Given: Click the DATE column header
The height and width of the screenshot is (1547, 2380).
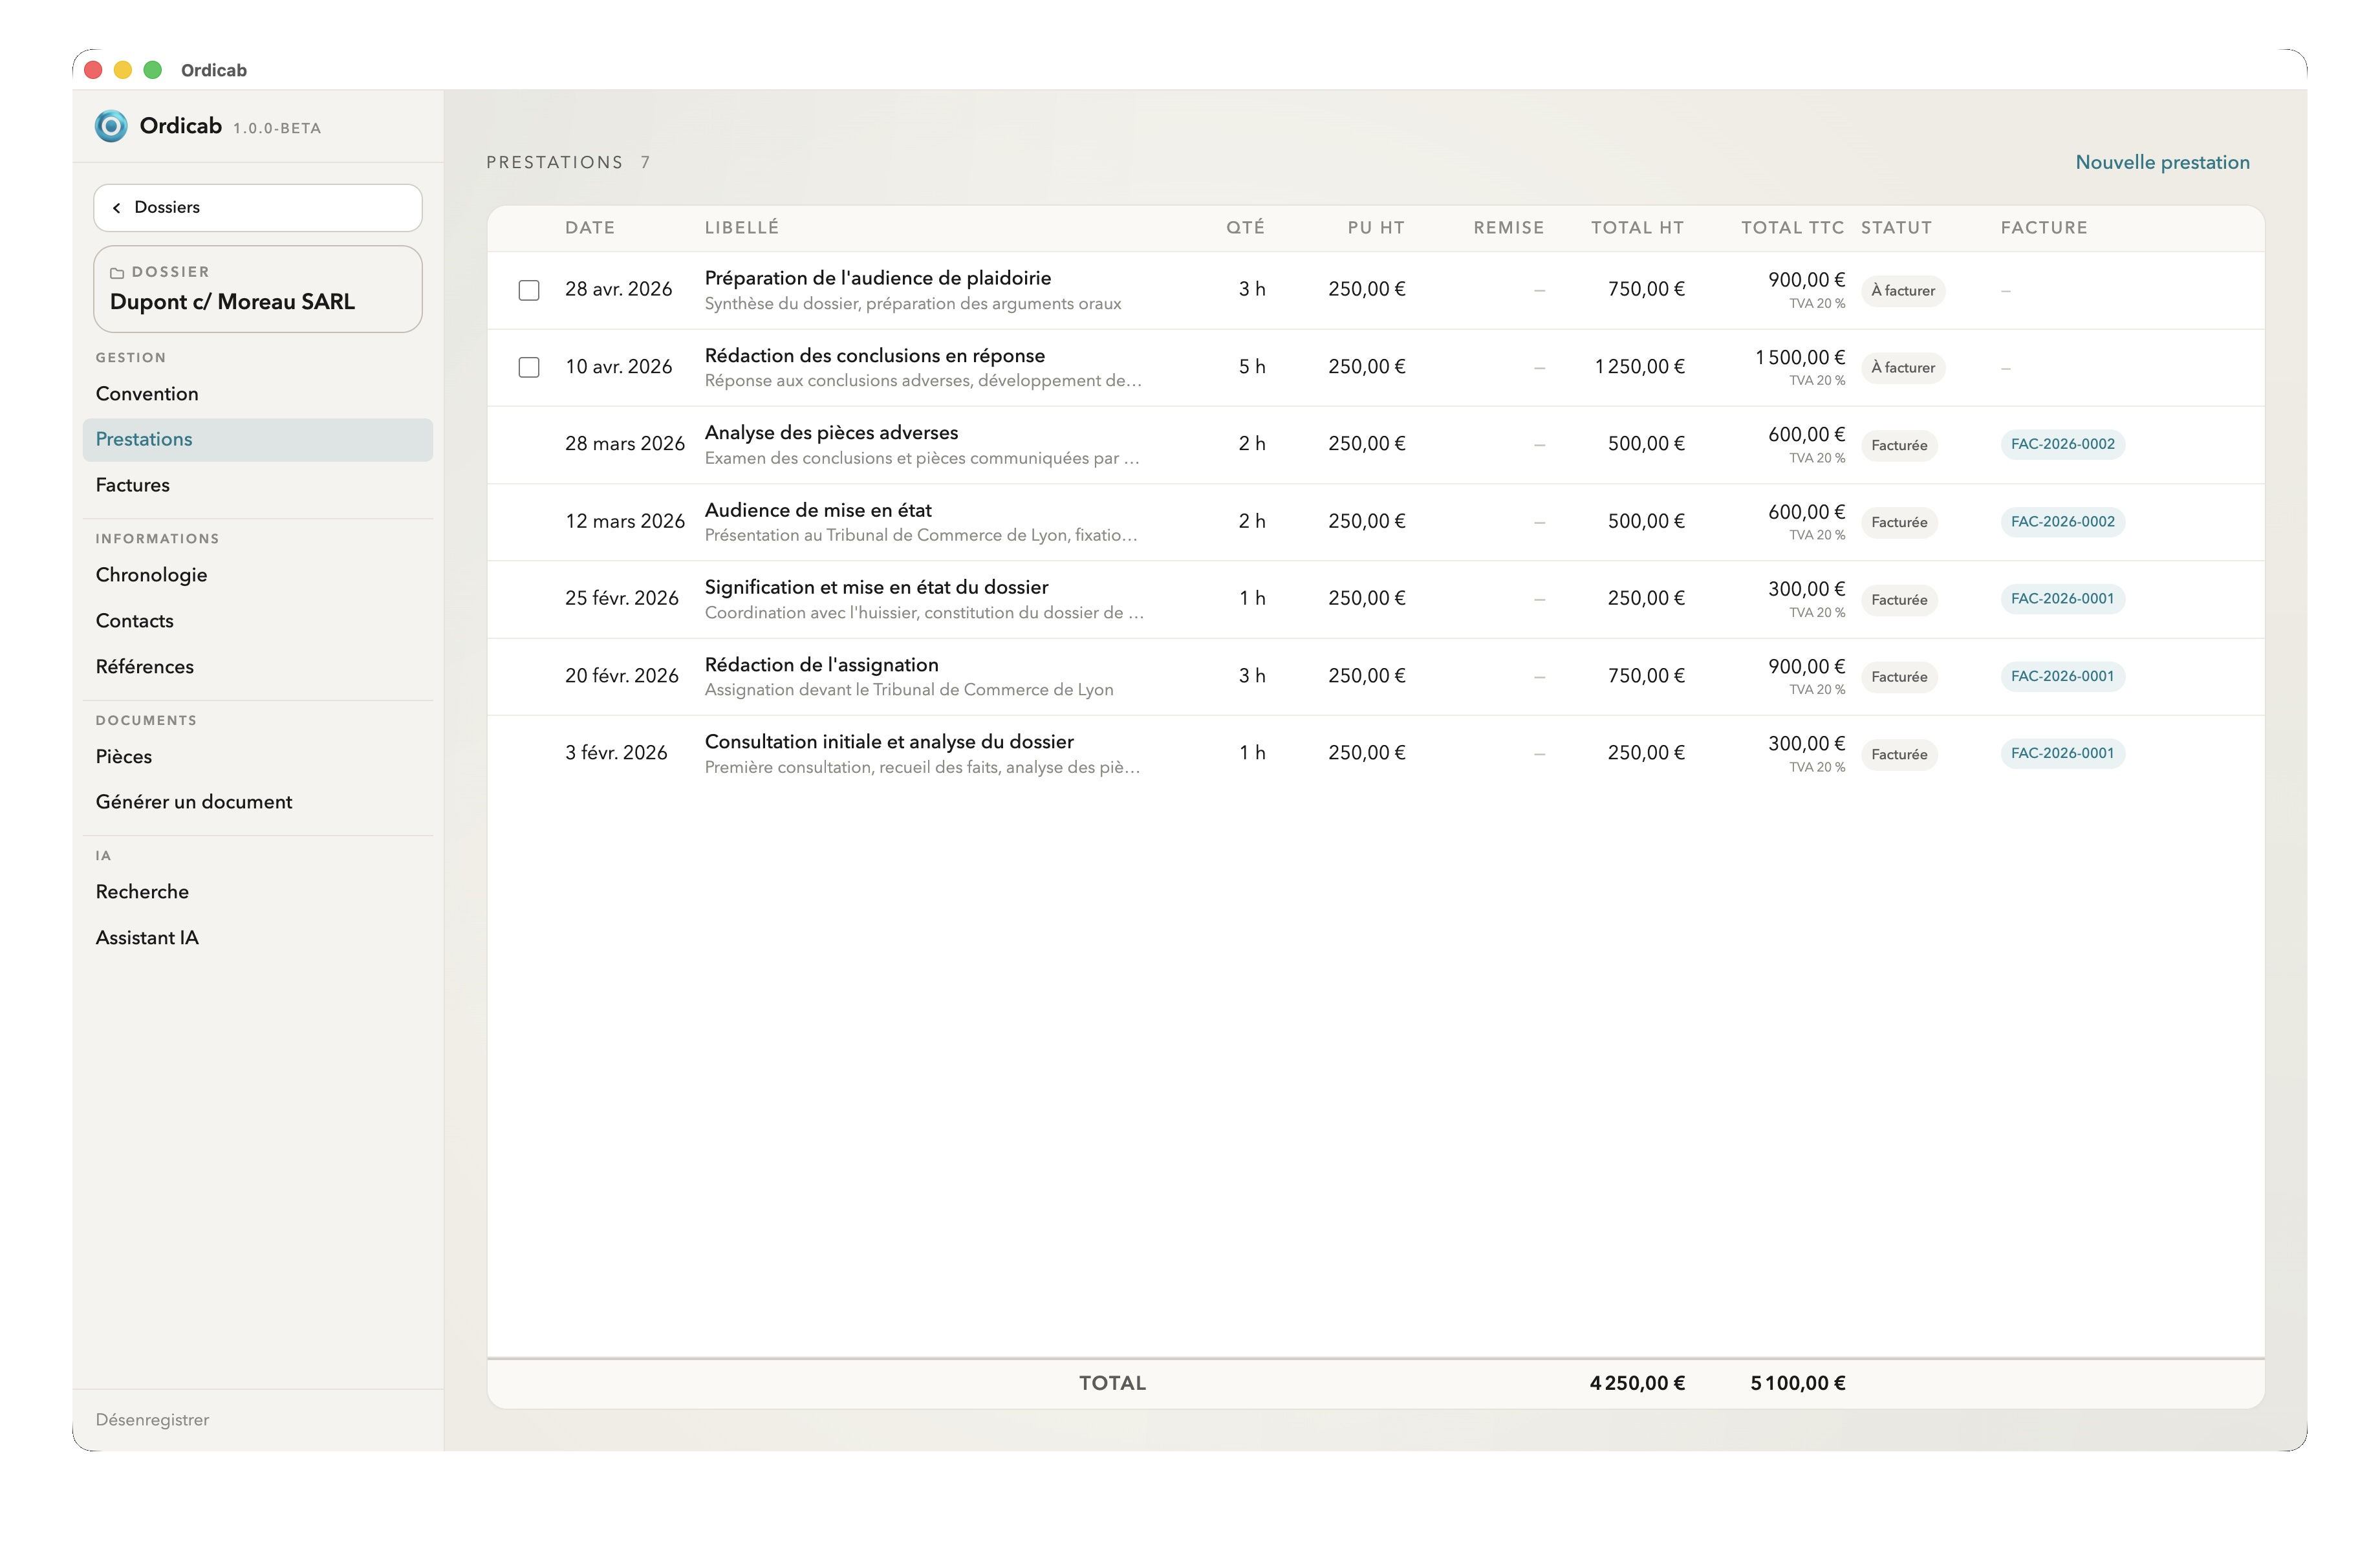Looking at the screenshot, I should 589,228.
